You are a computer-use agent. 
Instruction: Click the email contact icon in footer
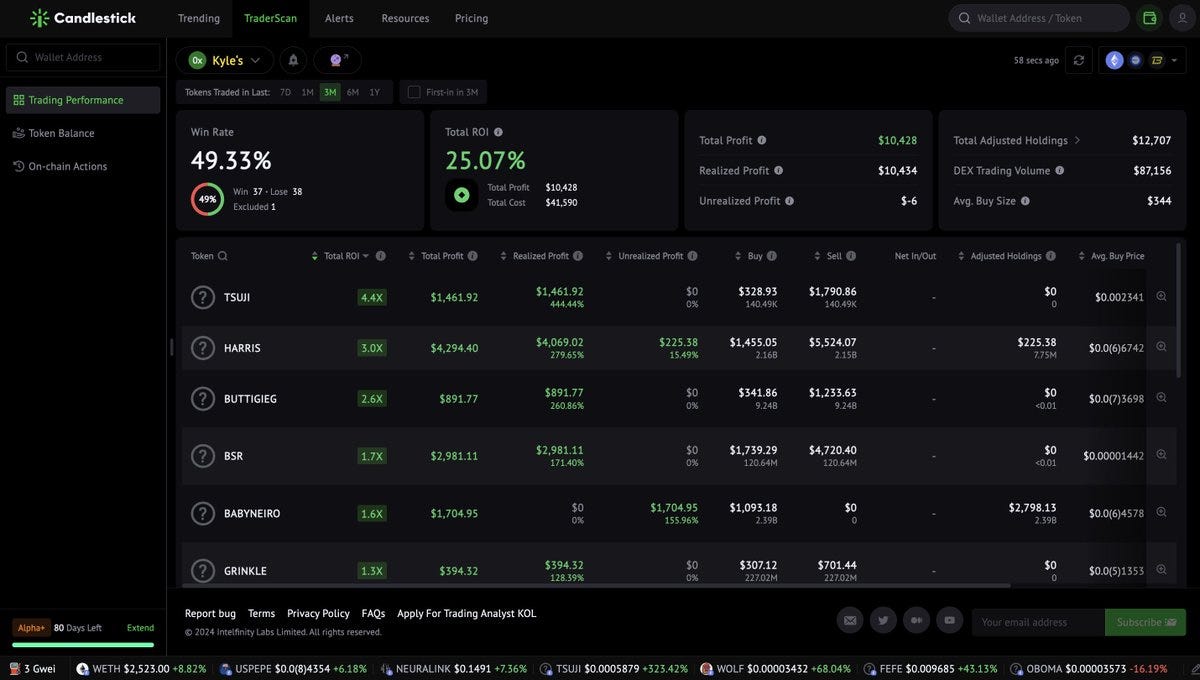click(850, 621)
